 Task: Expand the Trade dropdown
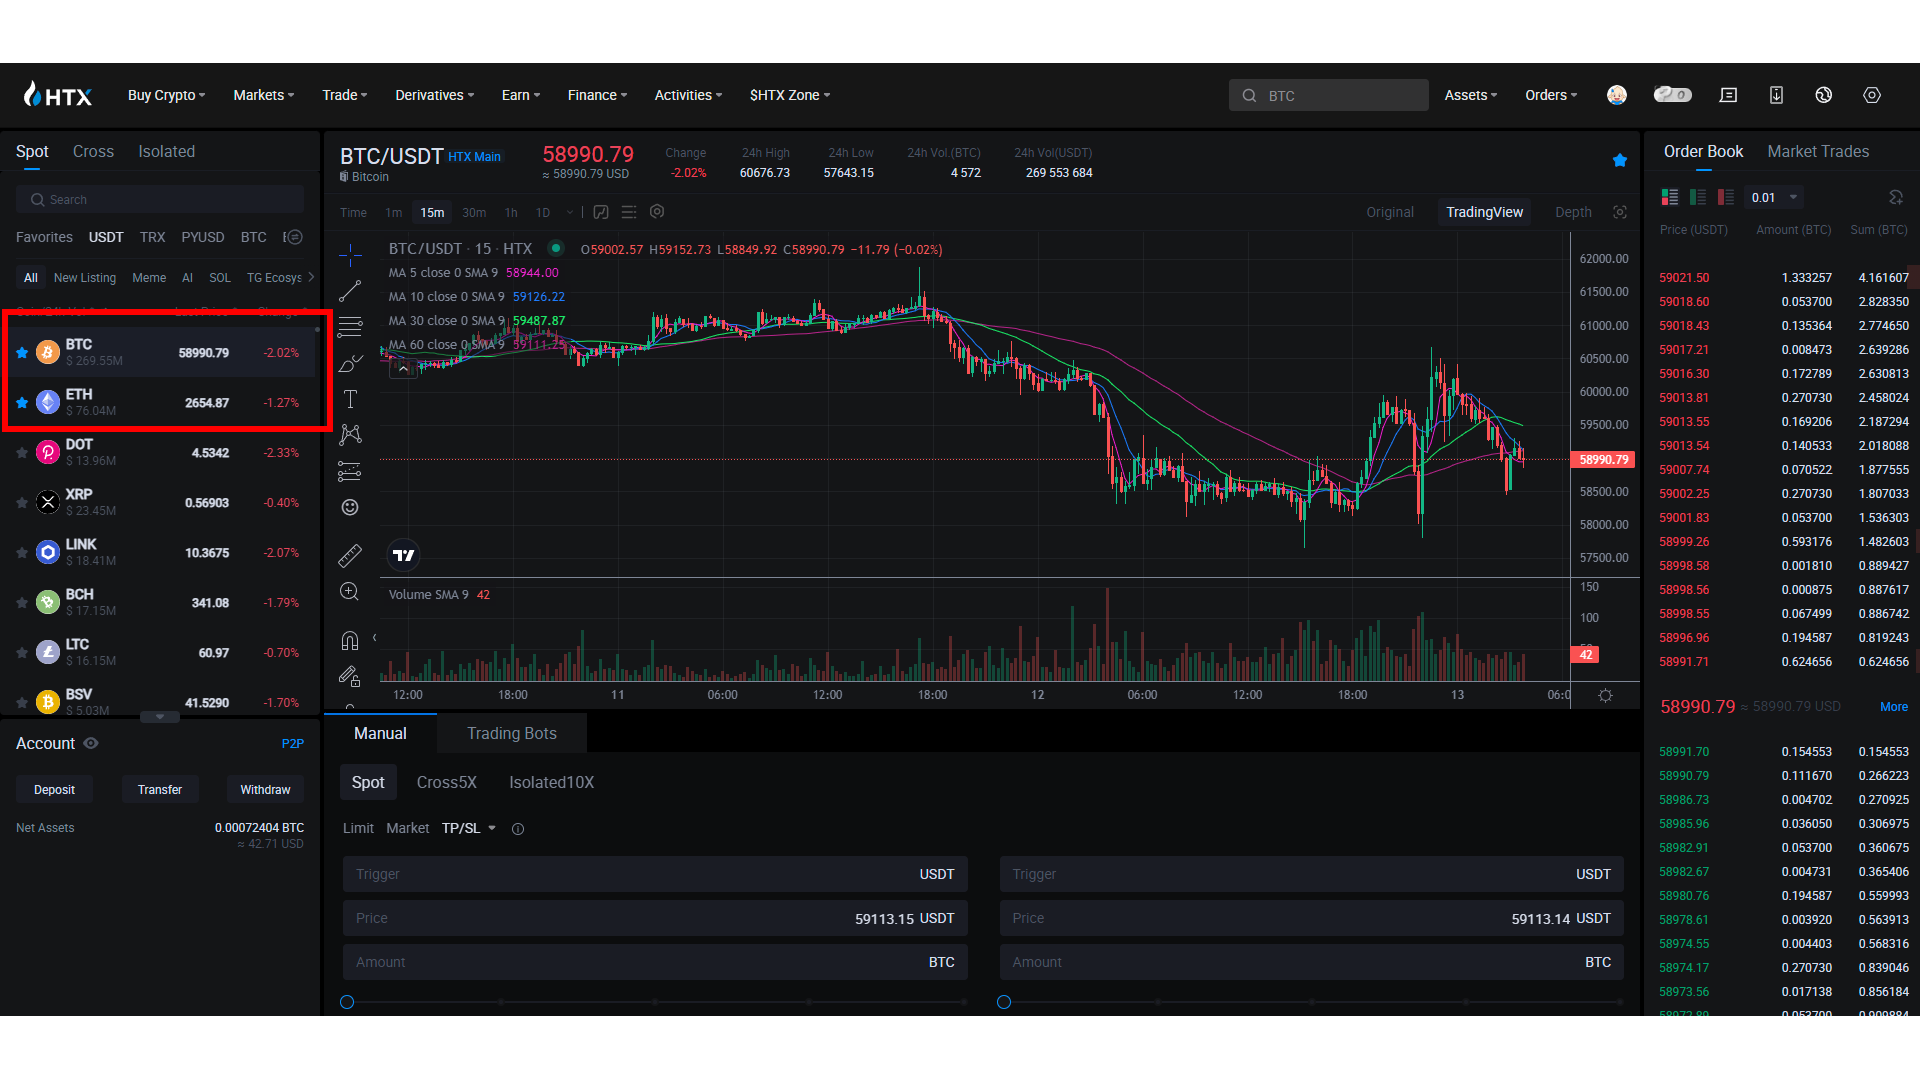(345, 95)
